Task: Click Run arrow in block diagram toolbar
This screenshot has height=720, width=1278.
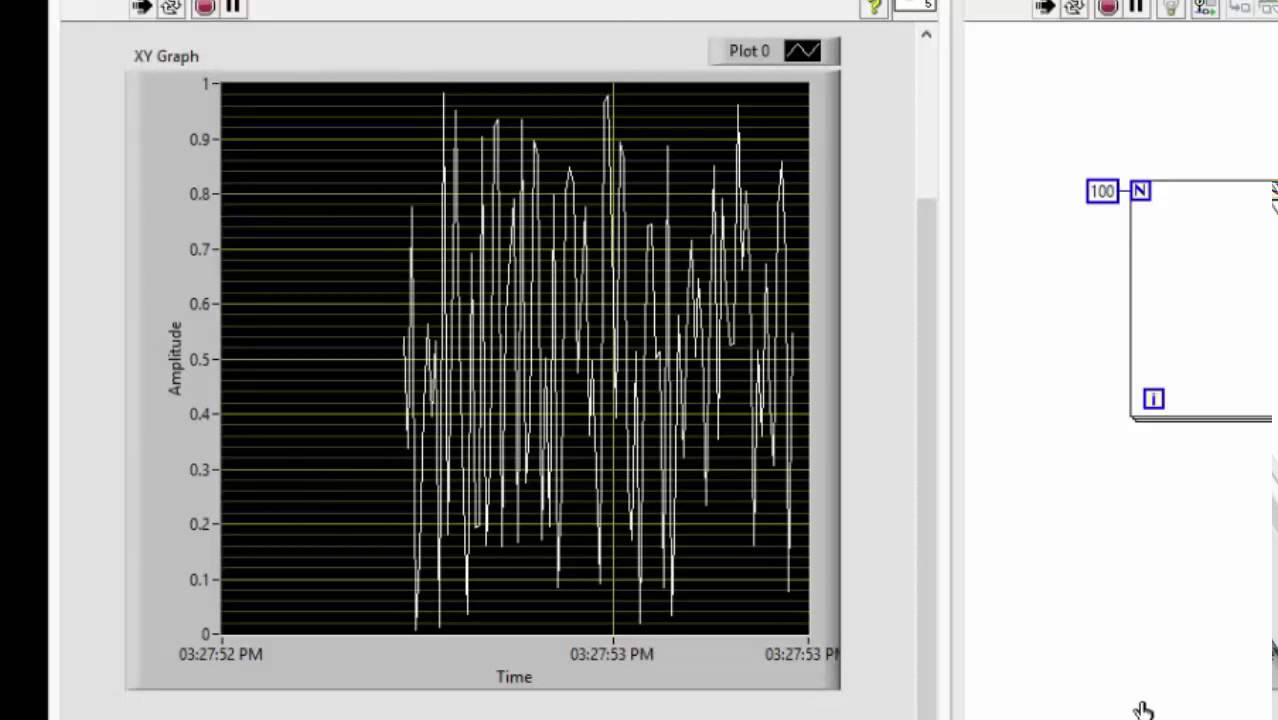Action: coord(1045,7)
